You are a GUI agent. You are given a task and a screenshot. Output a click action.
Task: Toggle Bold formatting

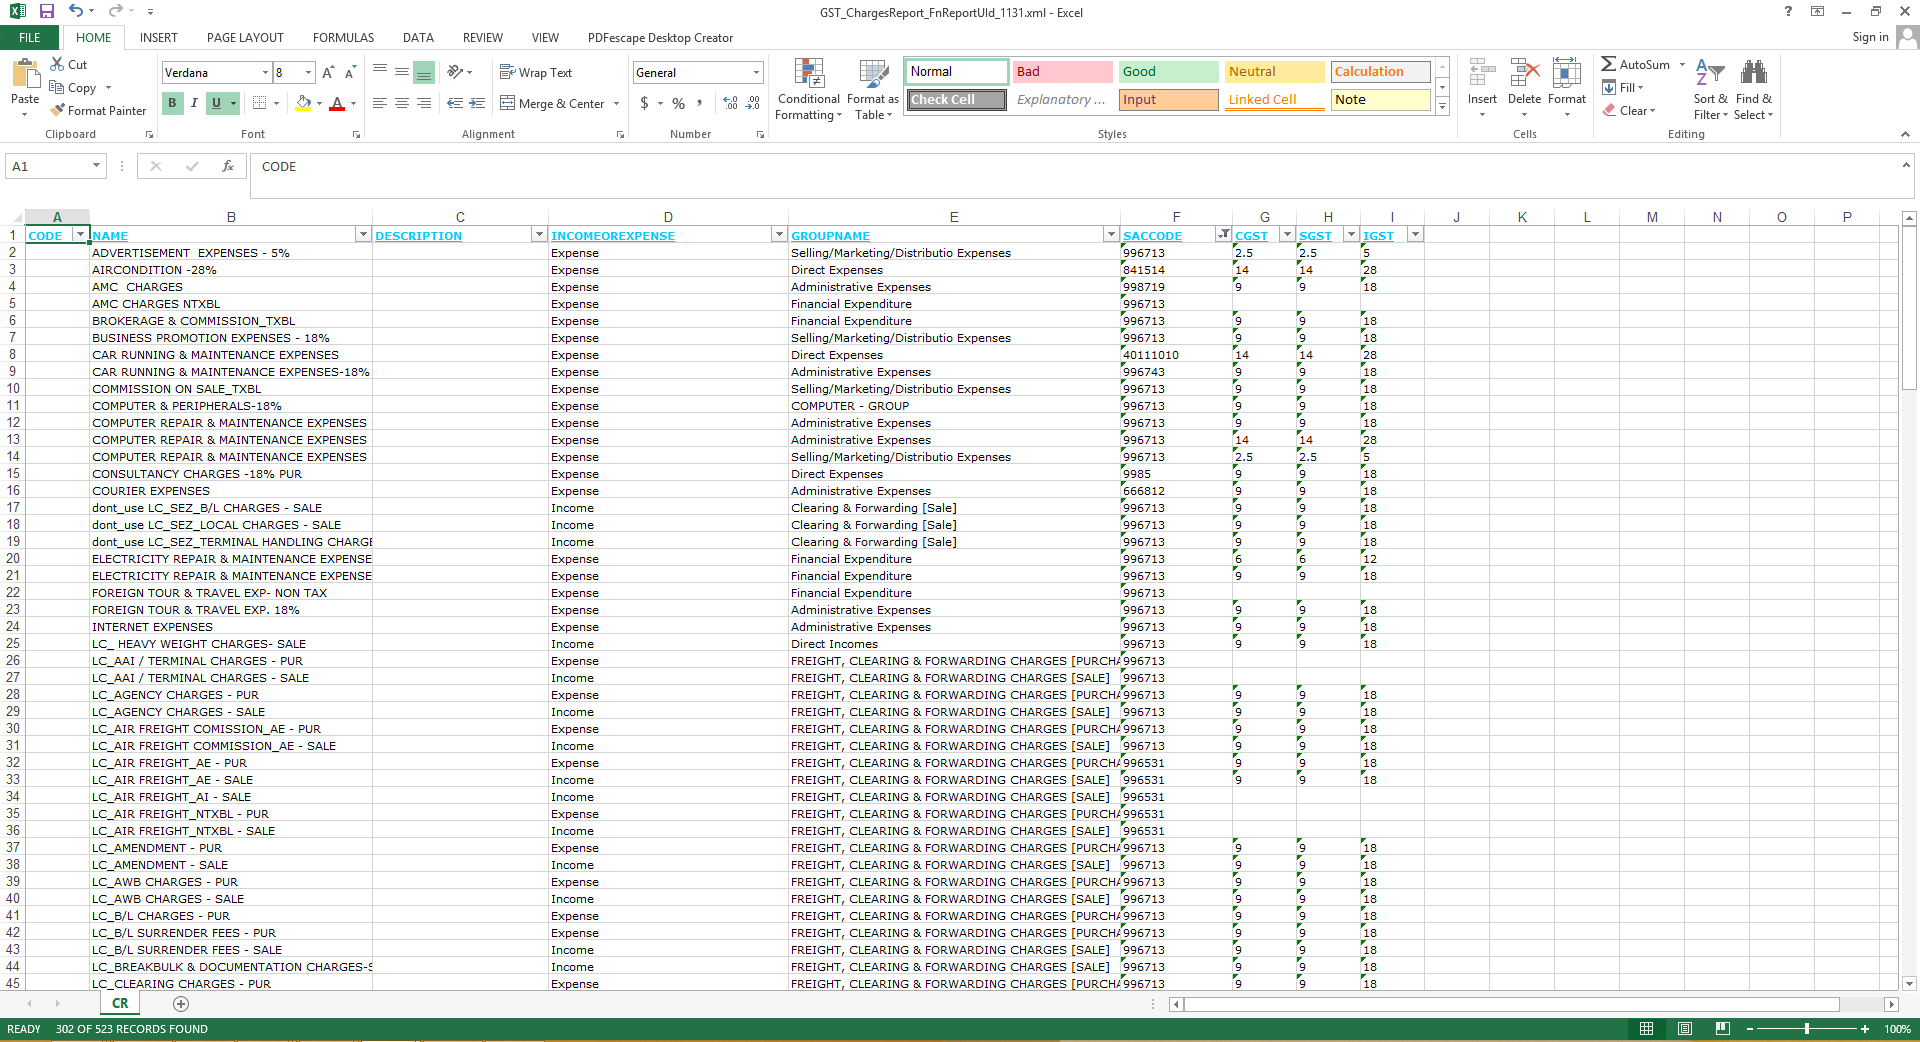[172, 103]
